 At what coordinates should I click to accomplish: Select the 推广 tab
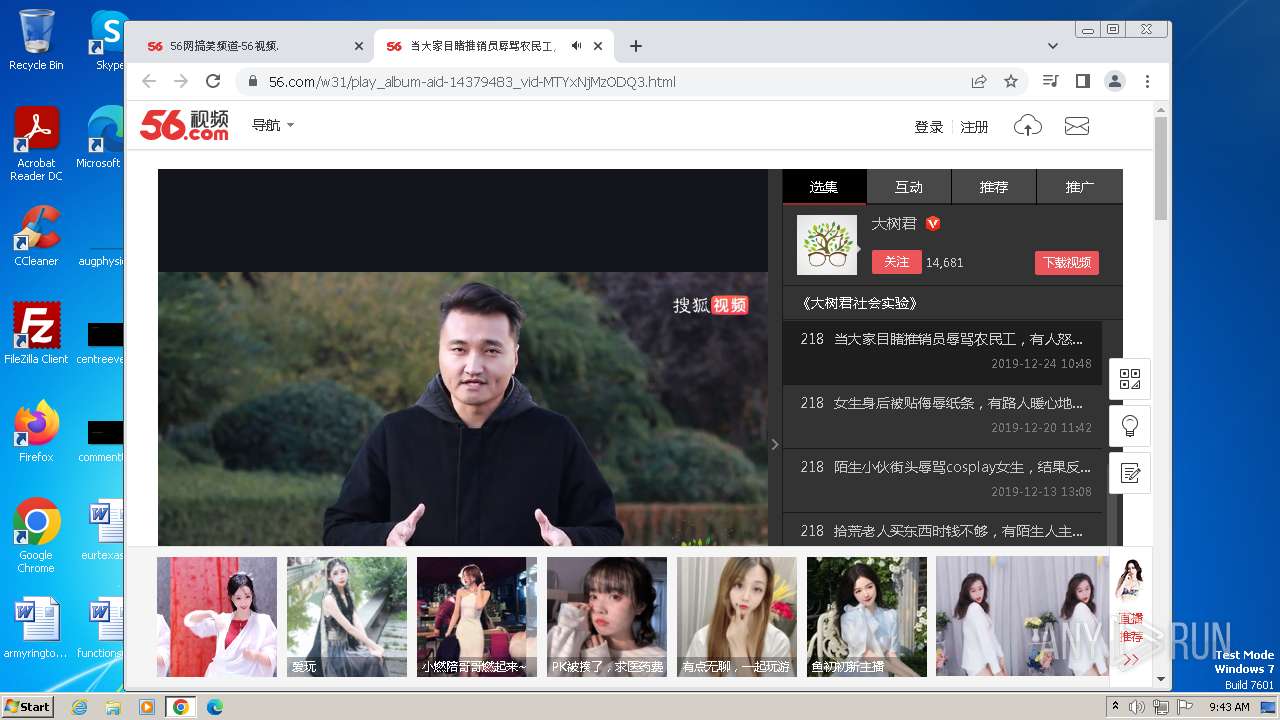click(x=1080, y=187)
